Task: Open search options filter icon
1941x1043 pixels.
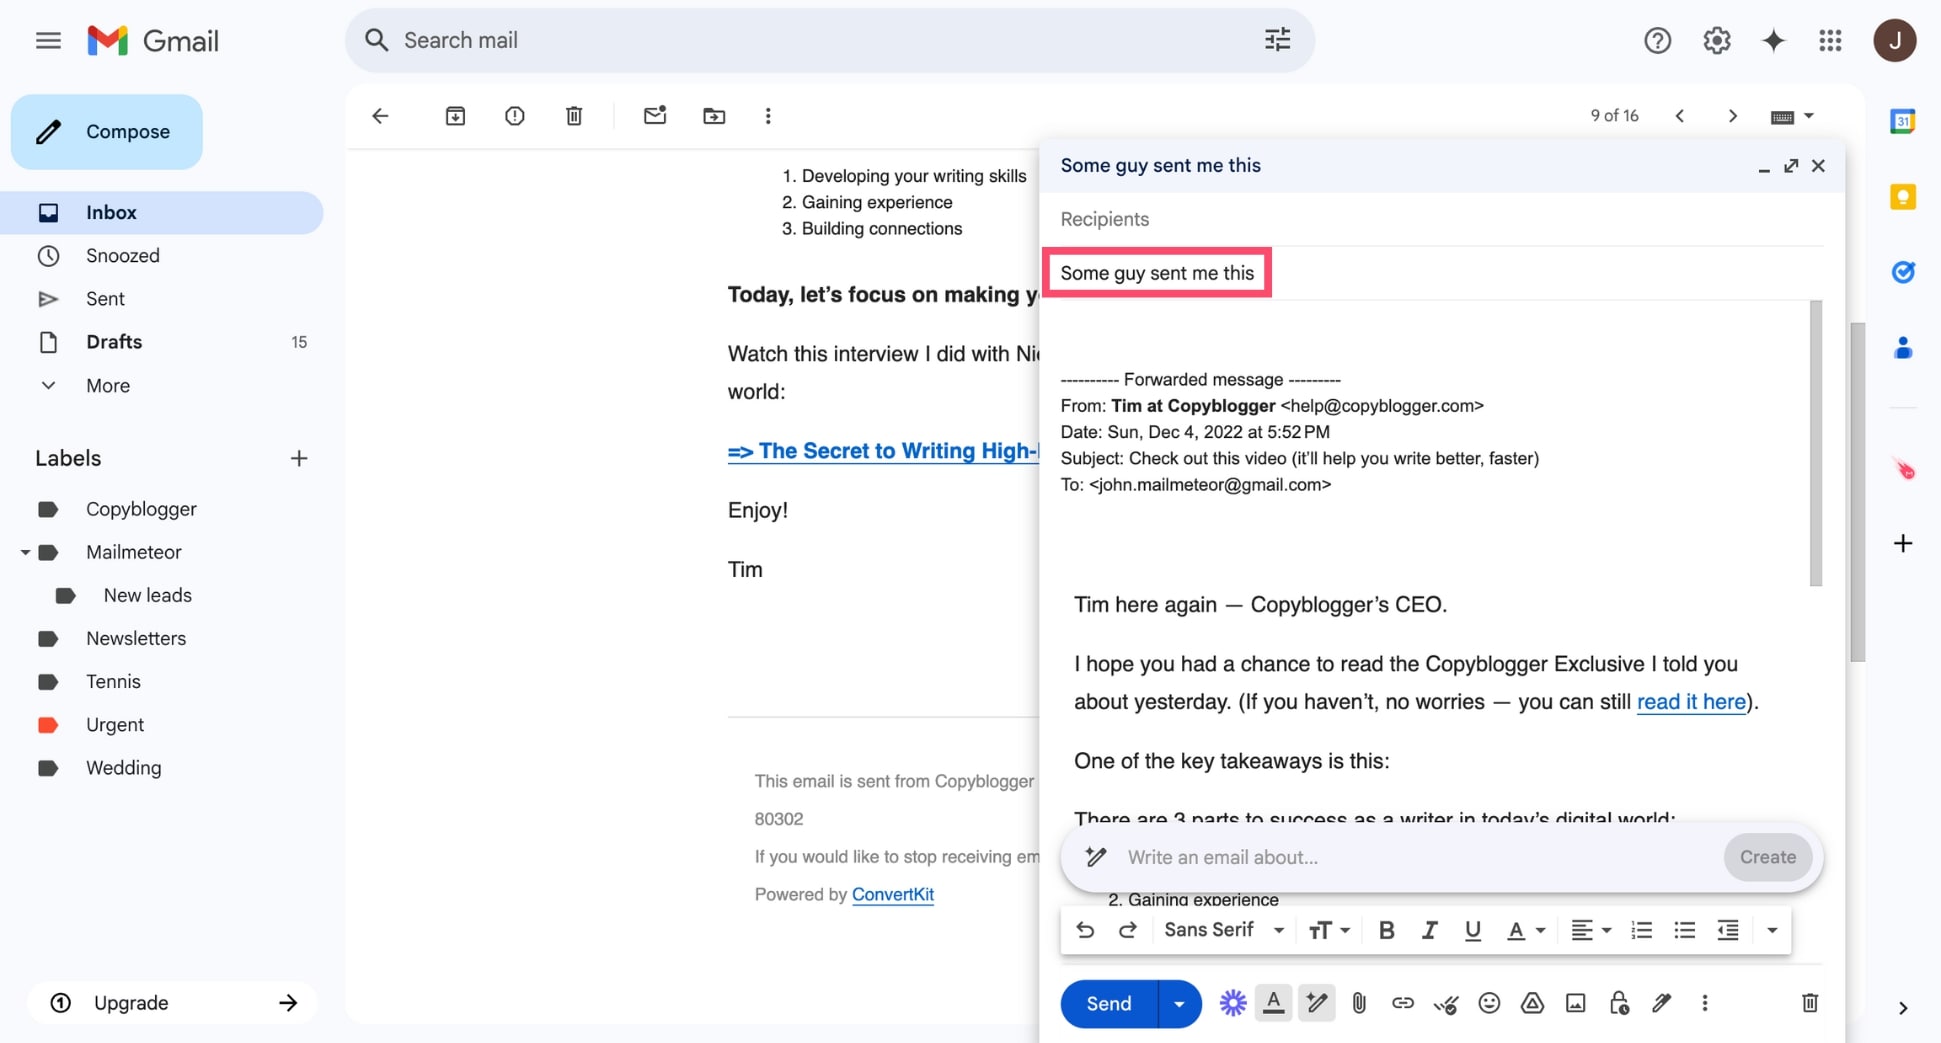Action: point(1277,40)
